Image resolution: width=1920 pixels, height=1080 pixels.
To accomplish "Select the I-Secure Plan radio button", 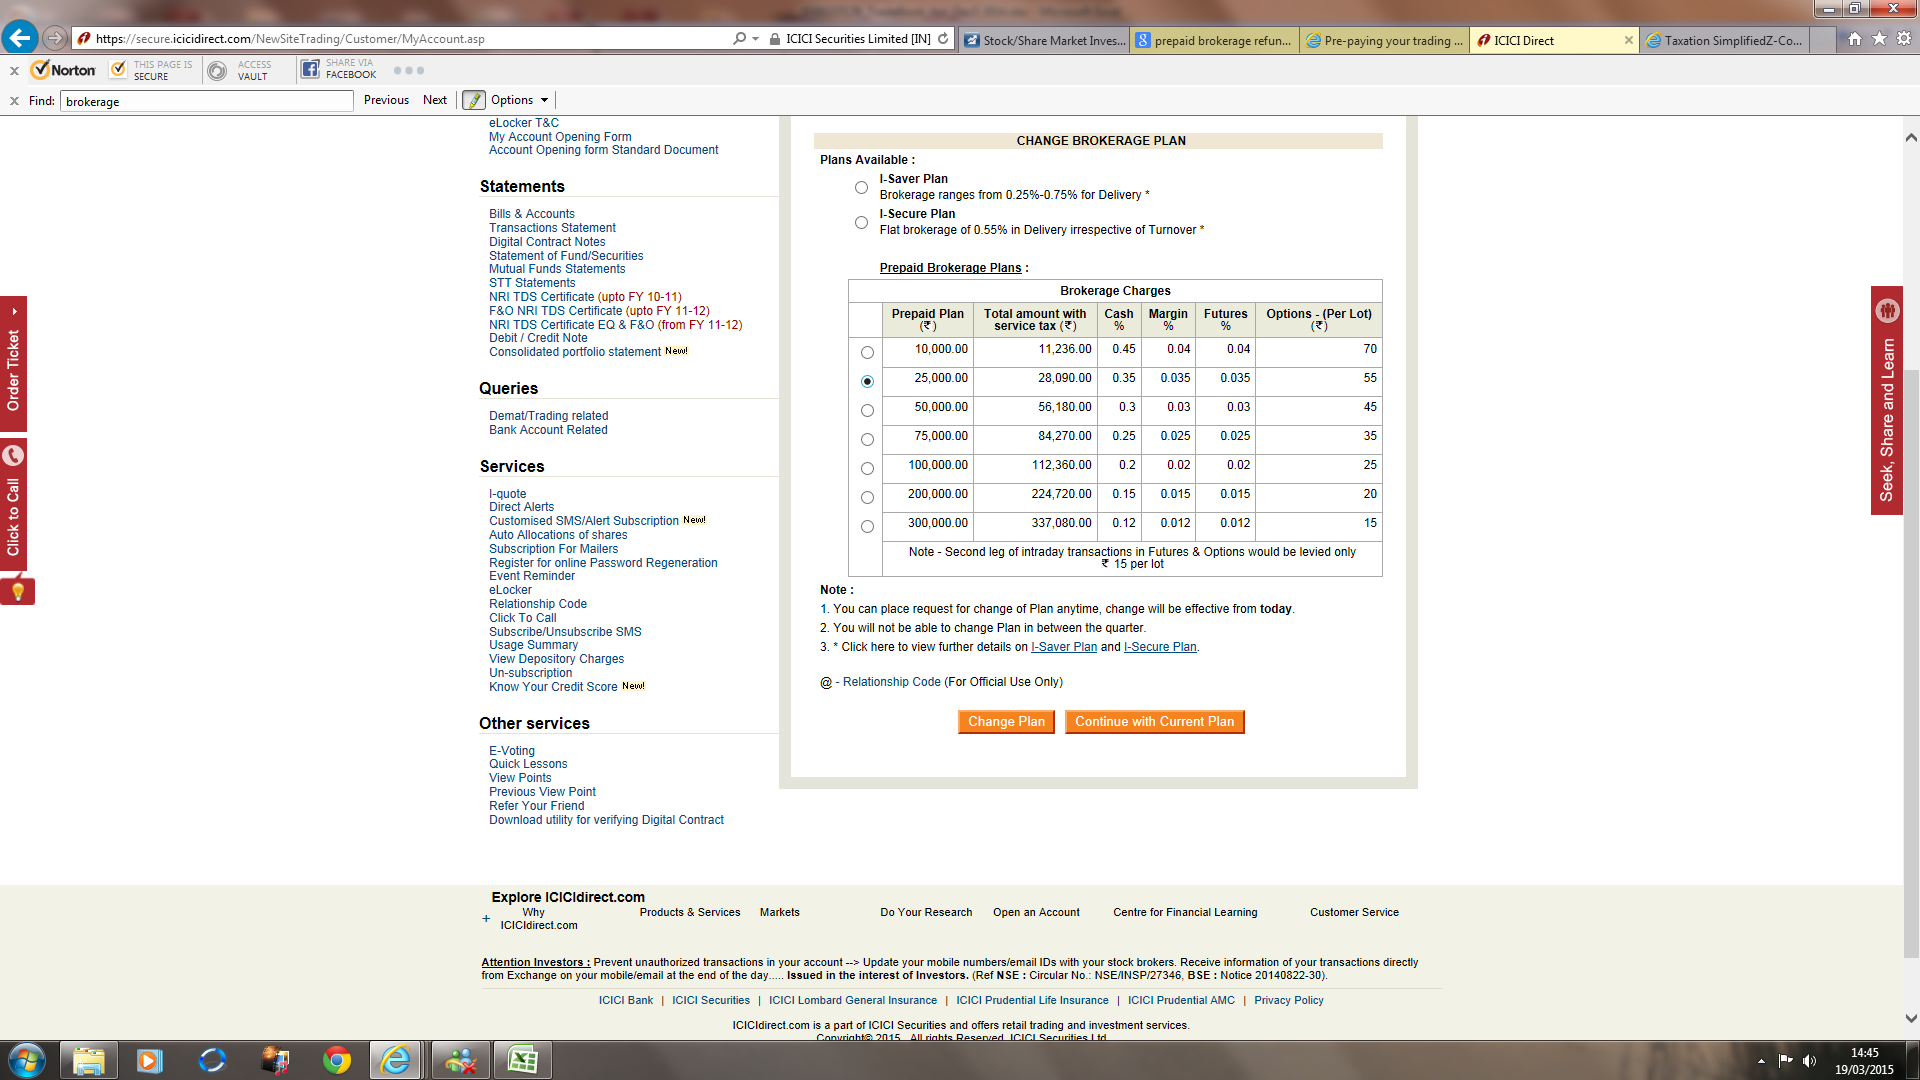I will (861, 223).
